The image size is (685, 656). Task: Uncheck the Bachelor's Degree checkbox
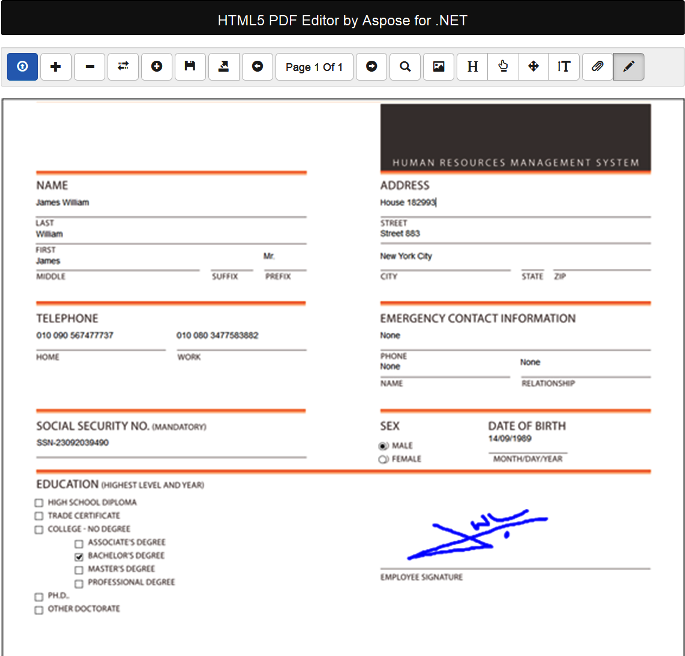79,556
